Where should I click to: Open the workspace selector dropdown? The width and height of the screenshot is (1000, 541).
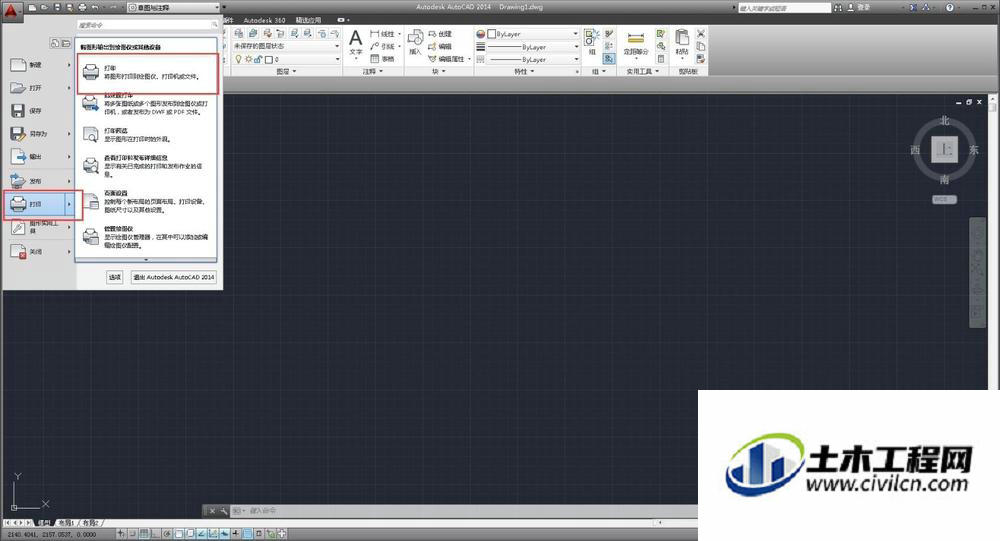[173, 8]
